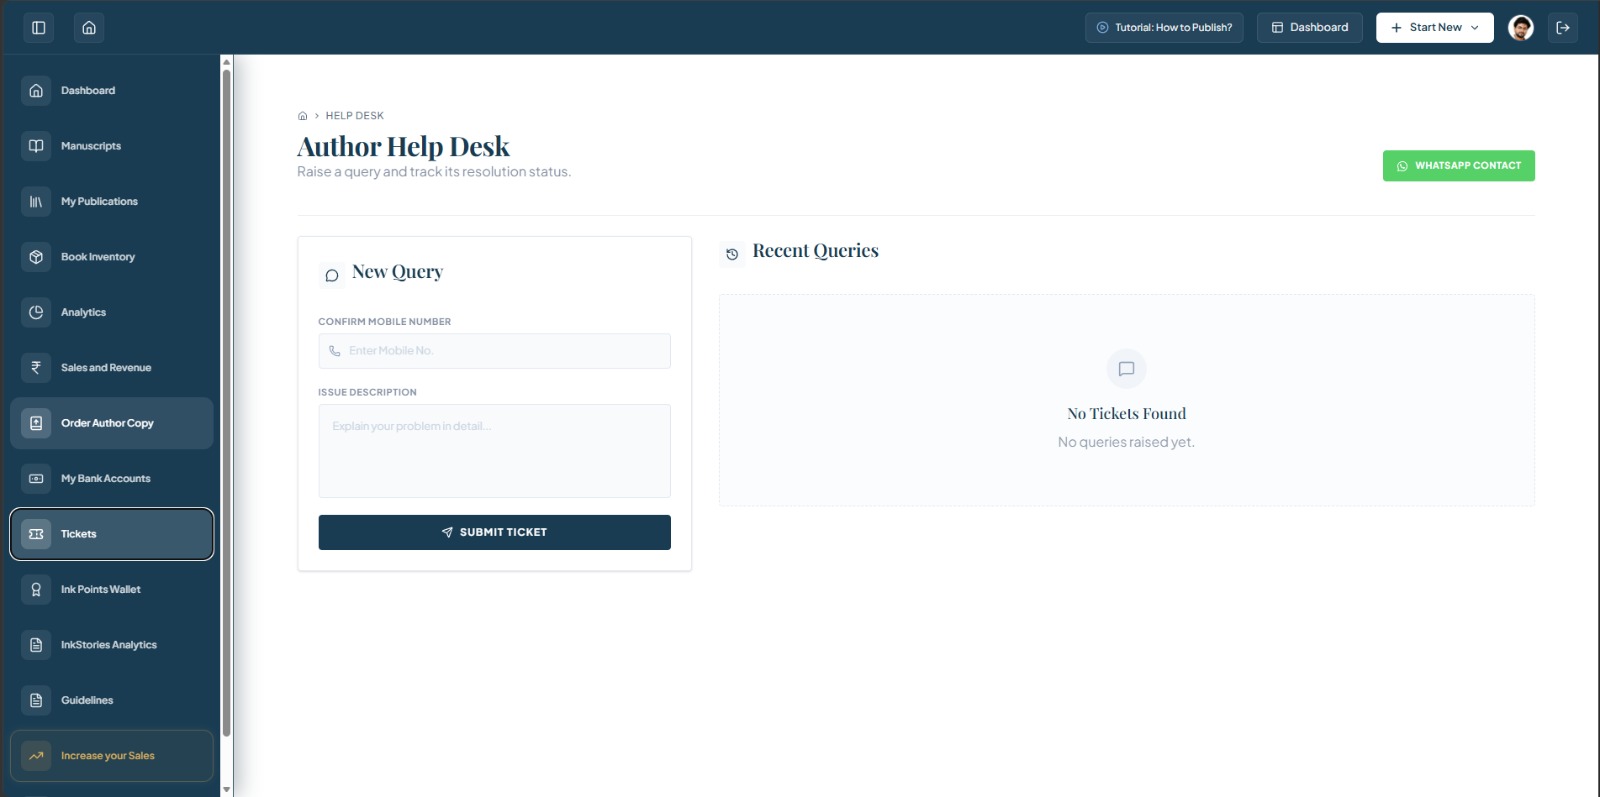Open the Sales and Revenue label
The height and width of the screenshot is (797, 1600).
pos(106,368)
